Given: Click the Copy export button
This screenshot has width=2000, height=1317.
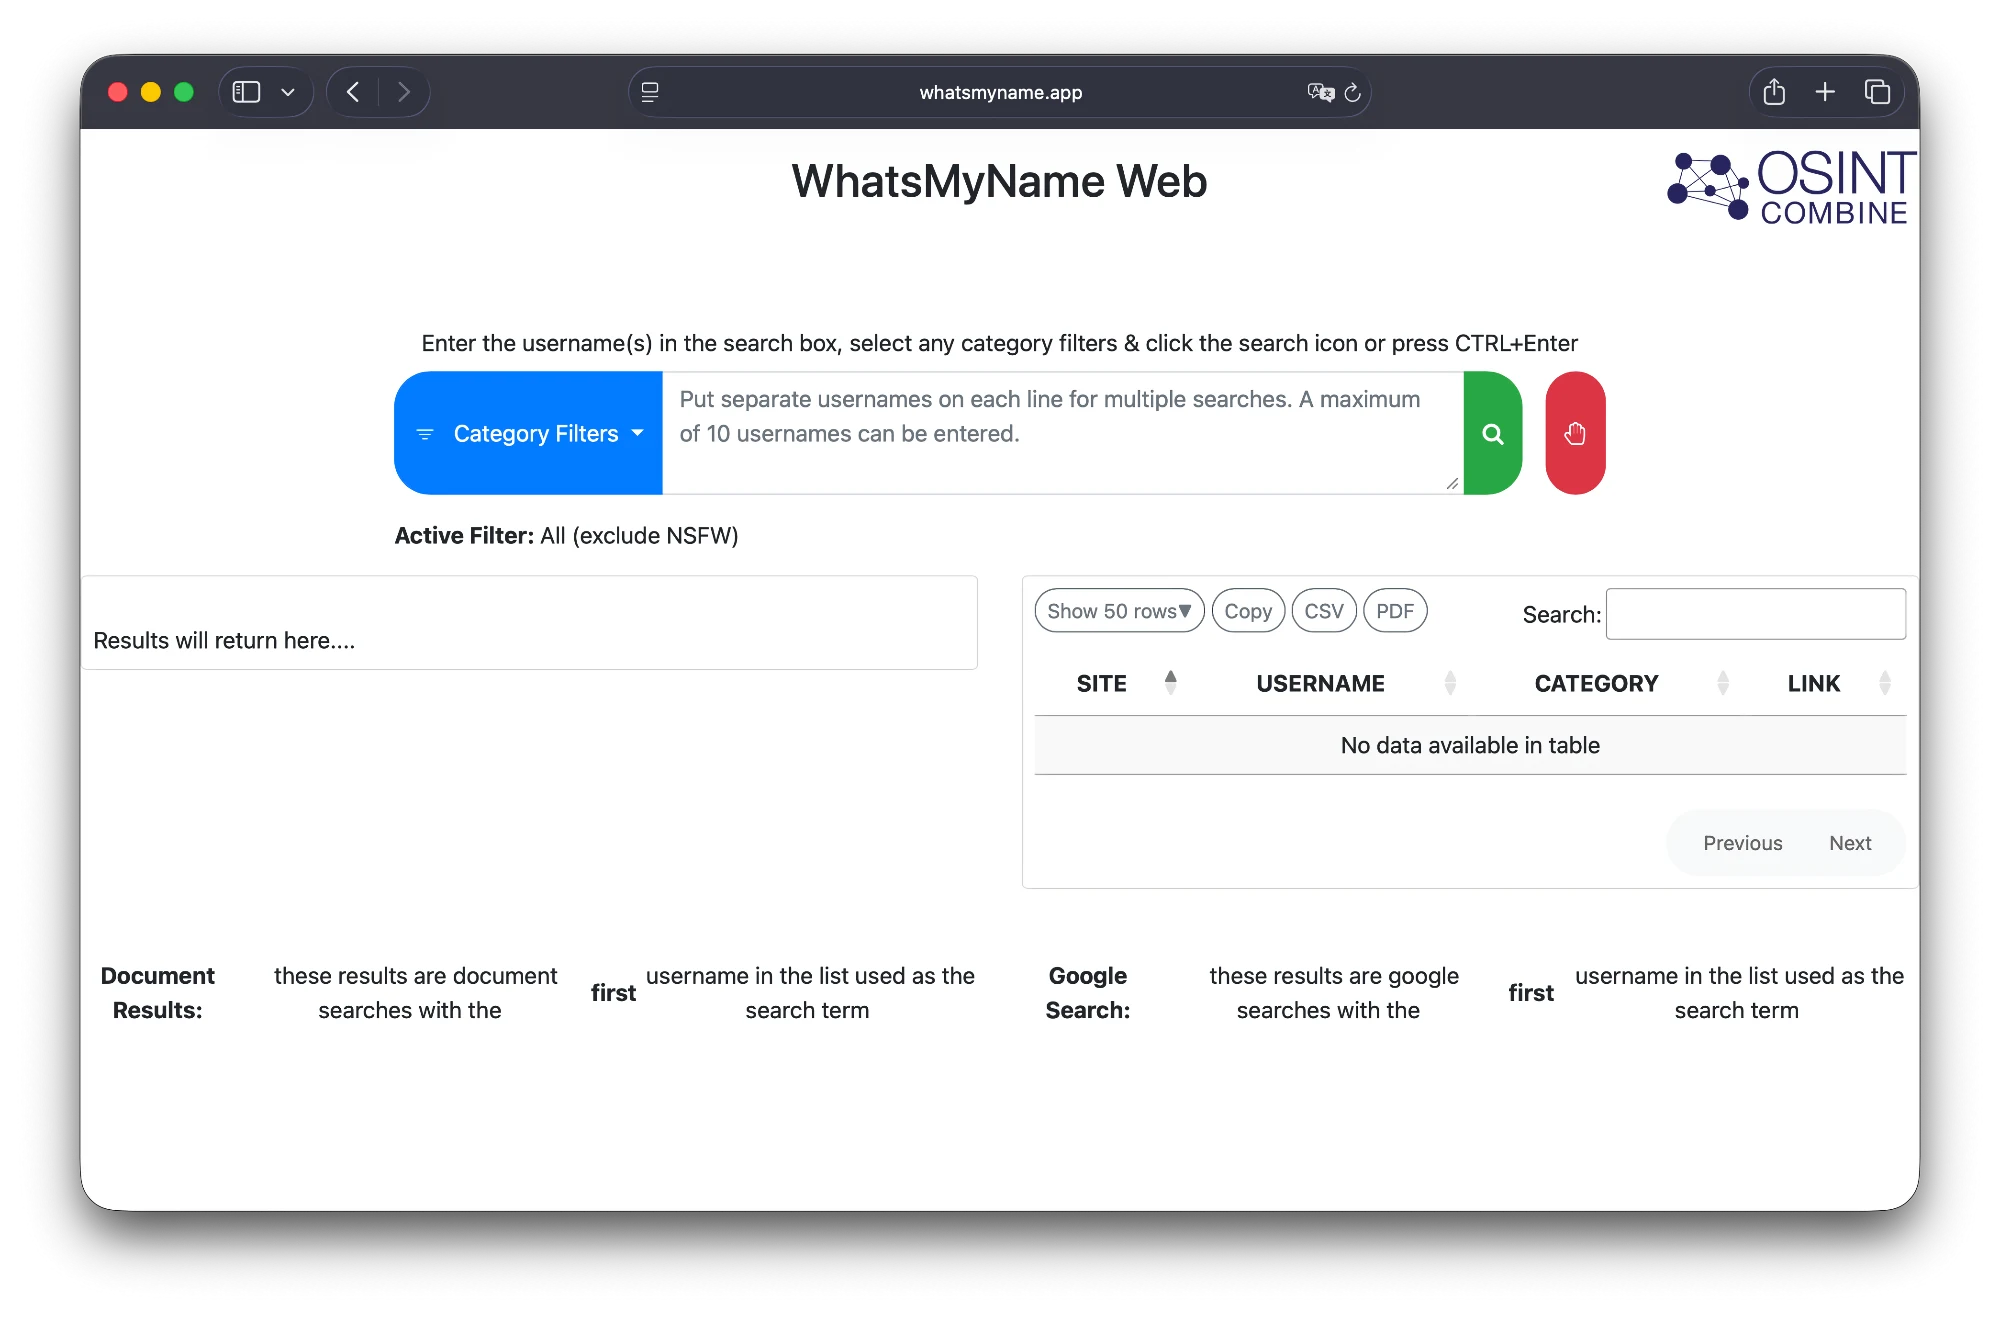Looking at the screenshot, I should [1247, 611].
